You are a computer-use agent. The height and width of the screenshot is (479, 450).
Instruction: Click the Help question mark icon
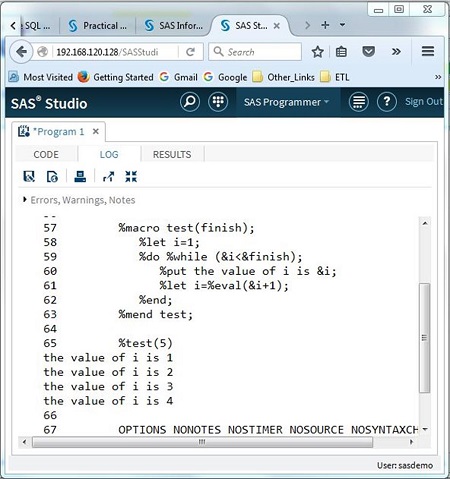(x=387, y=102)
